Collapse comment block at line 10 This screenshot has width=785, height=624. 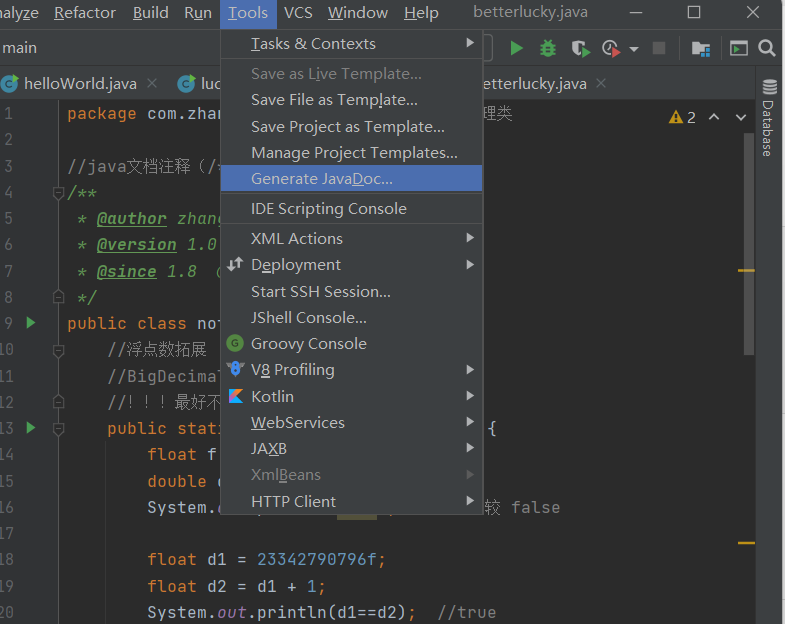pos(59,350)
